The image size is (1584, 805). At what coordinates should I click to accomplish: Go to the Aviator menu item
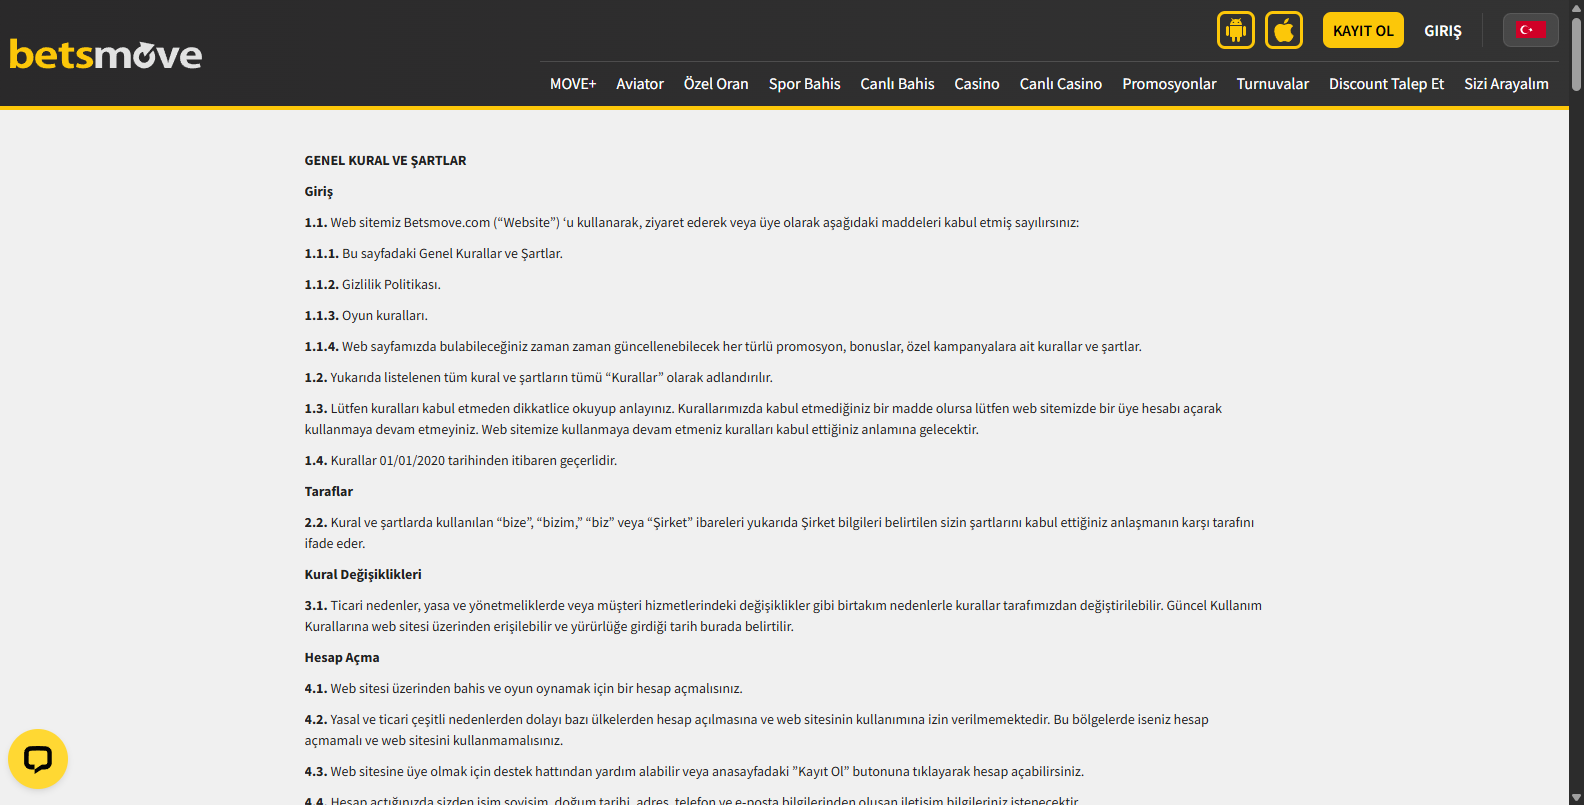(x=640, y=84)
